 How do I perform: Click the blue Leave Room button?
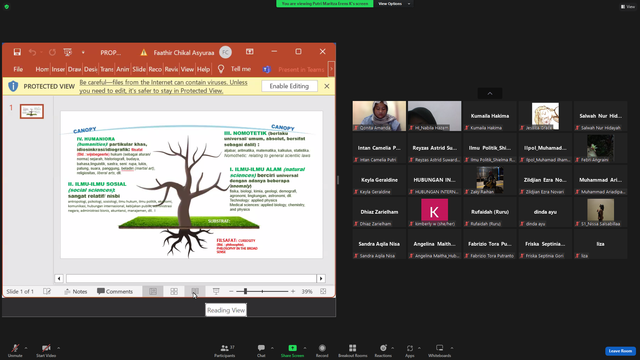(x=620, y=351)
